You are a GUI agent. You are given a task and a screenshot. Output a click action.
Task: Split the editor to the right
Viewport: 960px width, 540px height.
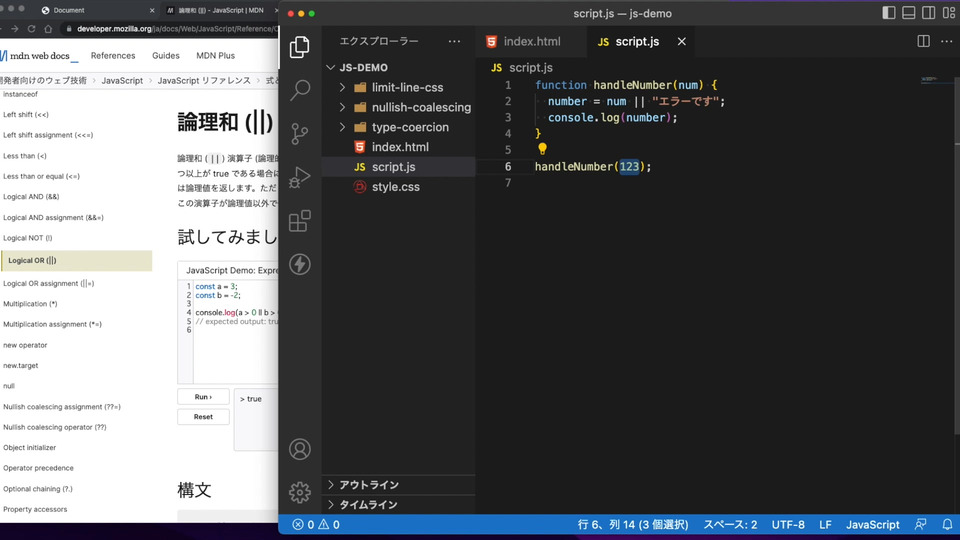click(923, 41)
